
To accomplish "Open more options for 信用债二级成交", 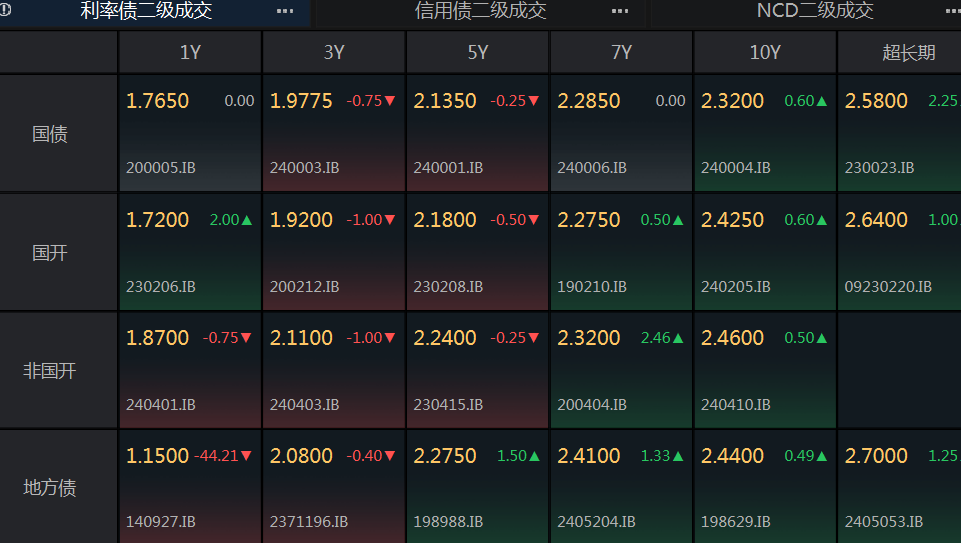I will 620,11.
